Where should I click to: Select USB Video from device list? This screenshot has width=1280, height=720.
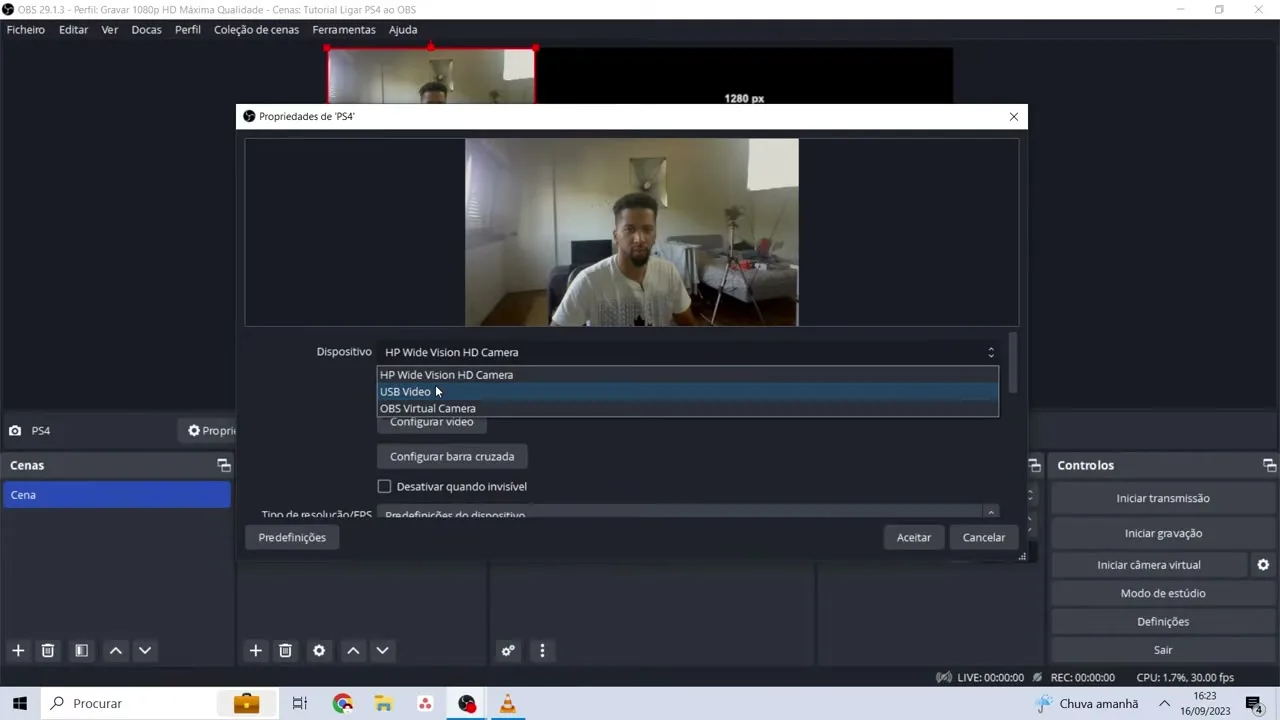(x=687, y=392)
